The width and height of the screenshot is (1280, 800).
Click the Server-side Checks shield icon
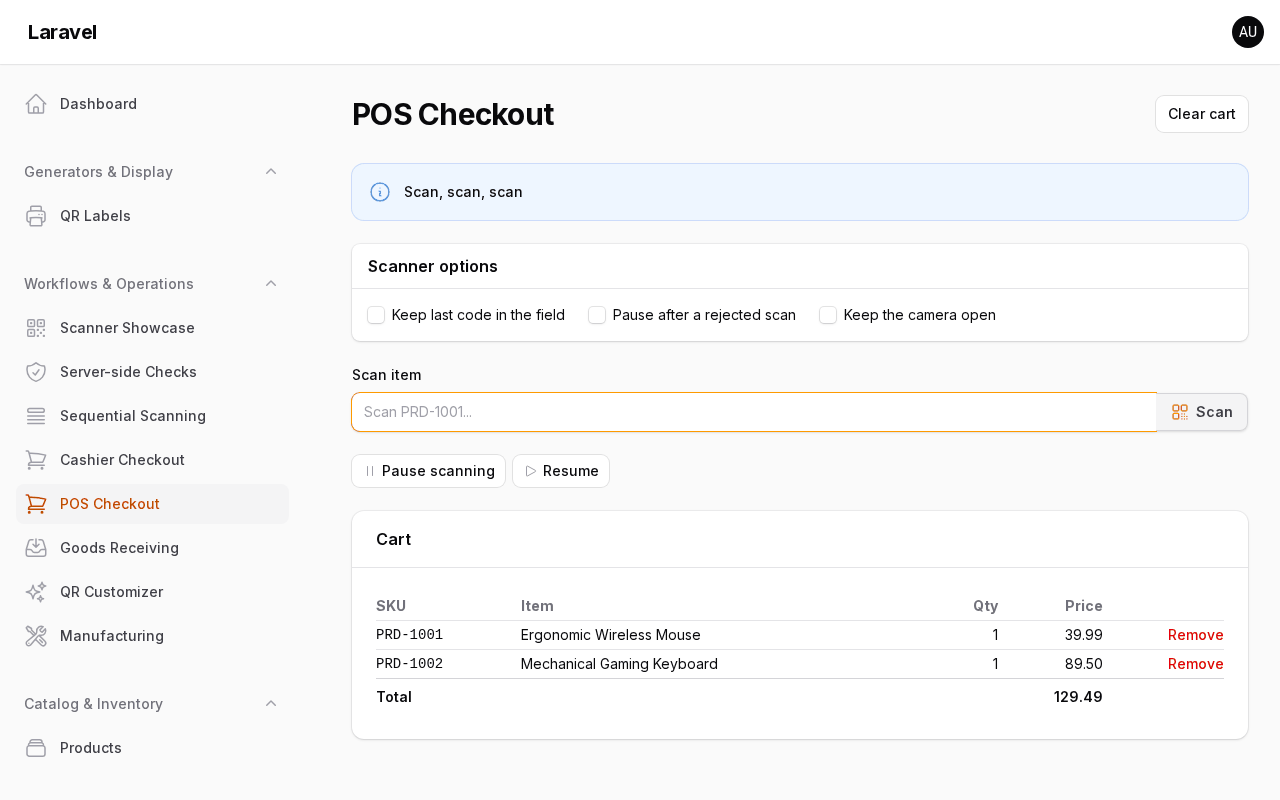[36, 372]
